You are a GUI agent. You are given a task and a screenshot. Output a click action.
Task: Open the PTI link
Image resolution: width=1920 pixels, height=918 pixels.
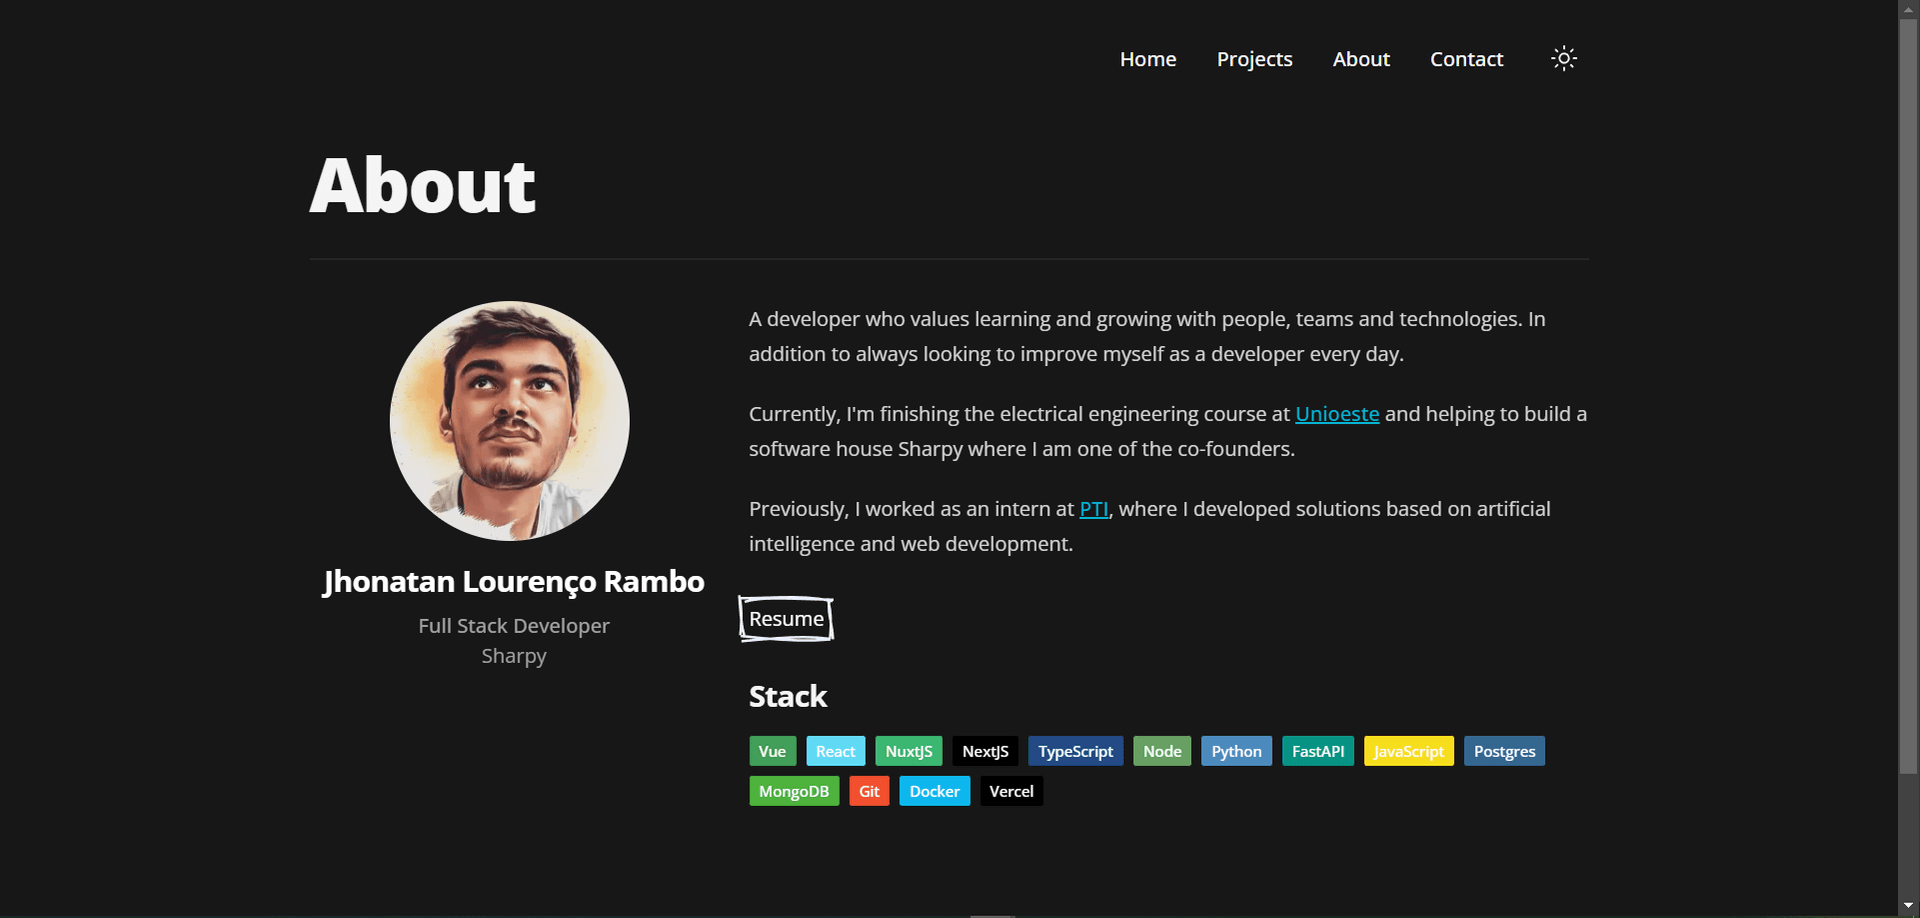(x=1094, y=509)
